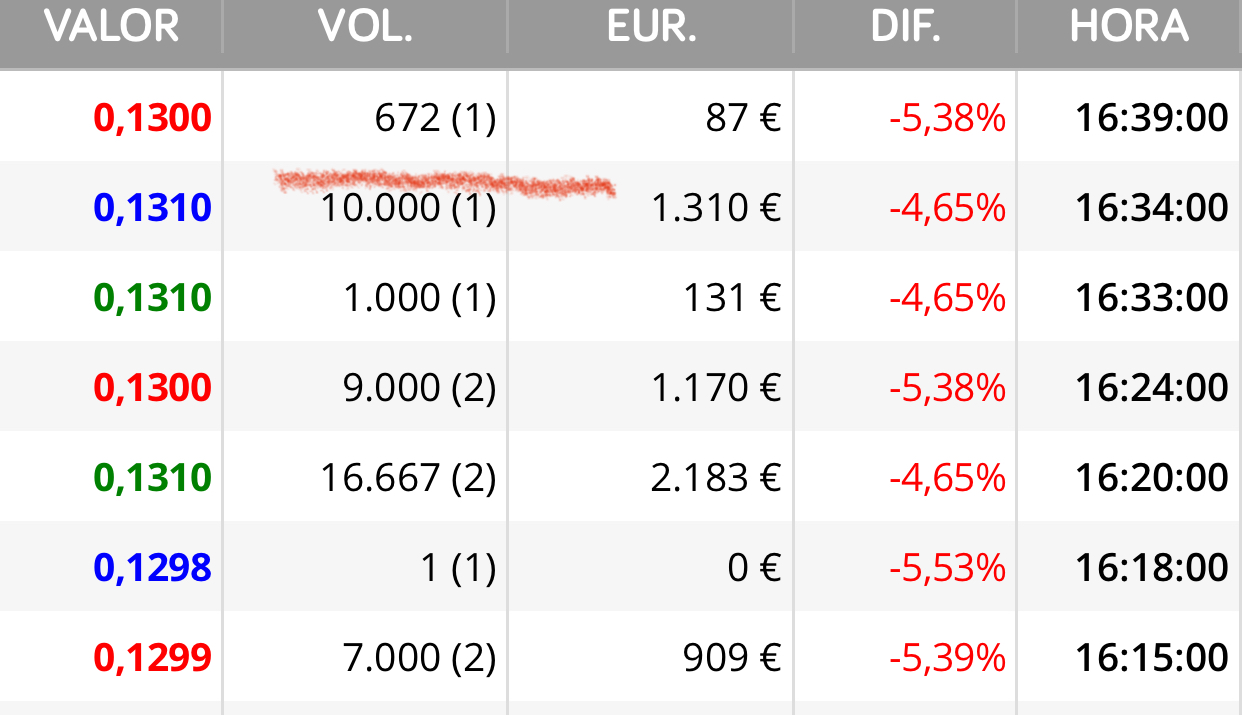Click the DIF. column header

click(x=905, y=27)
